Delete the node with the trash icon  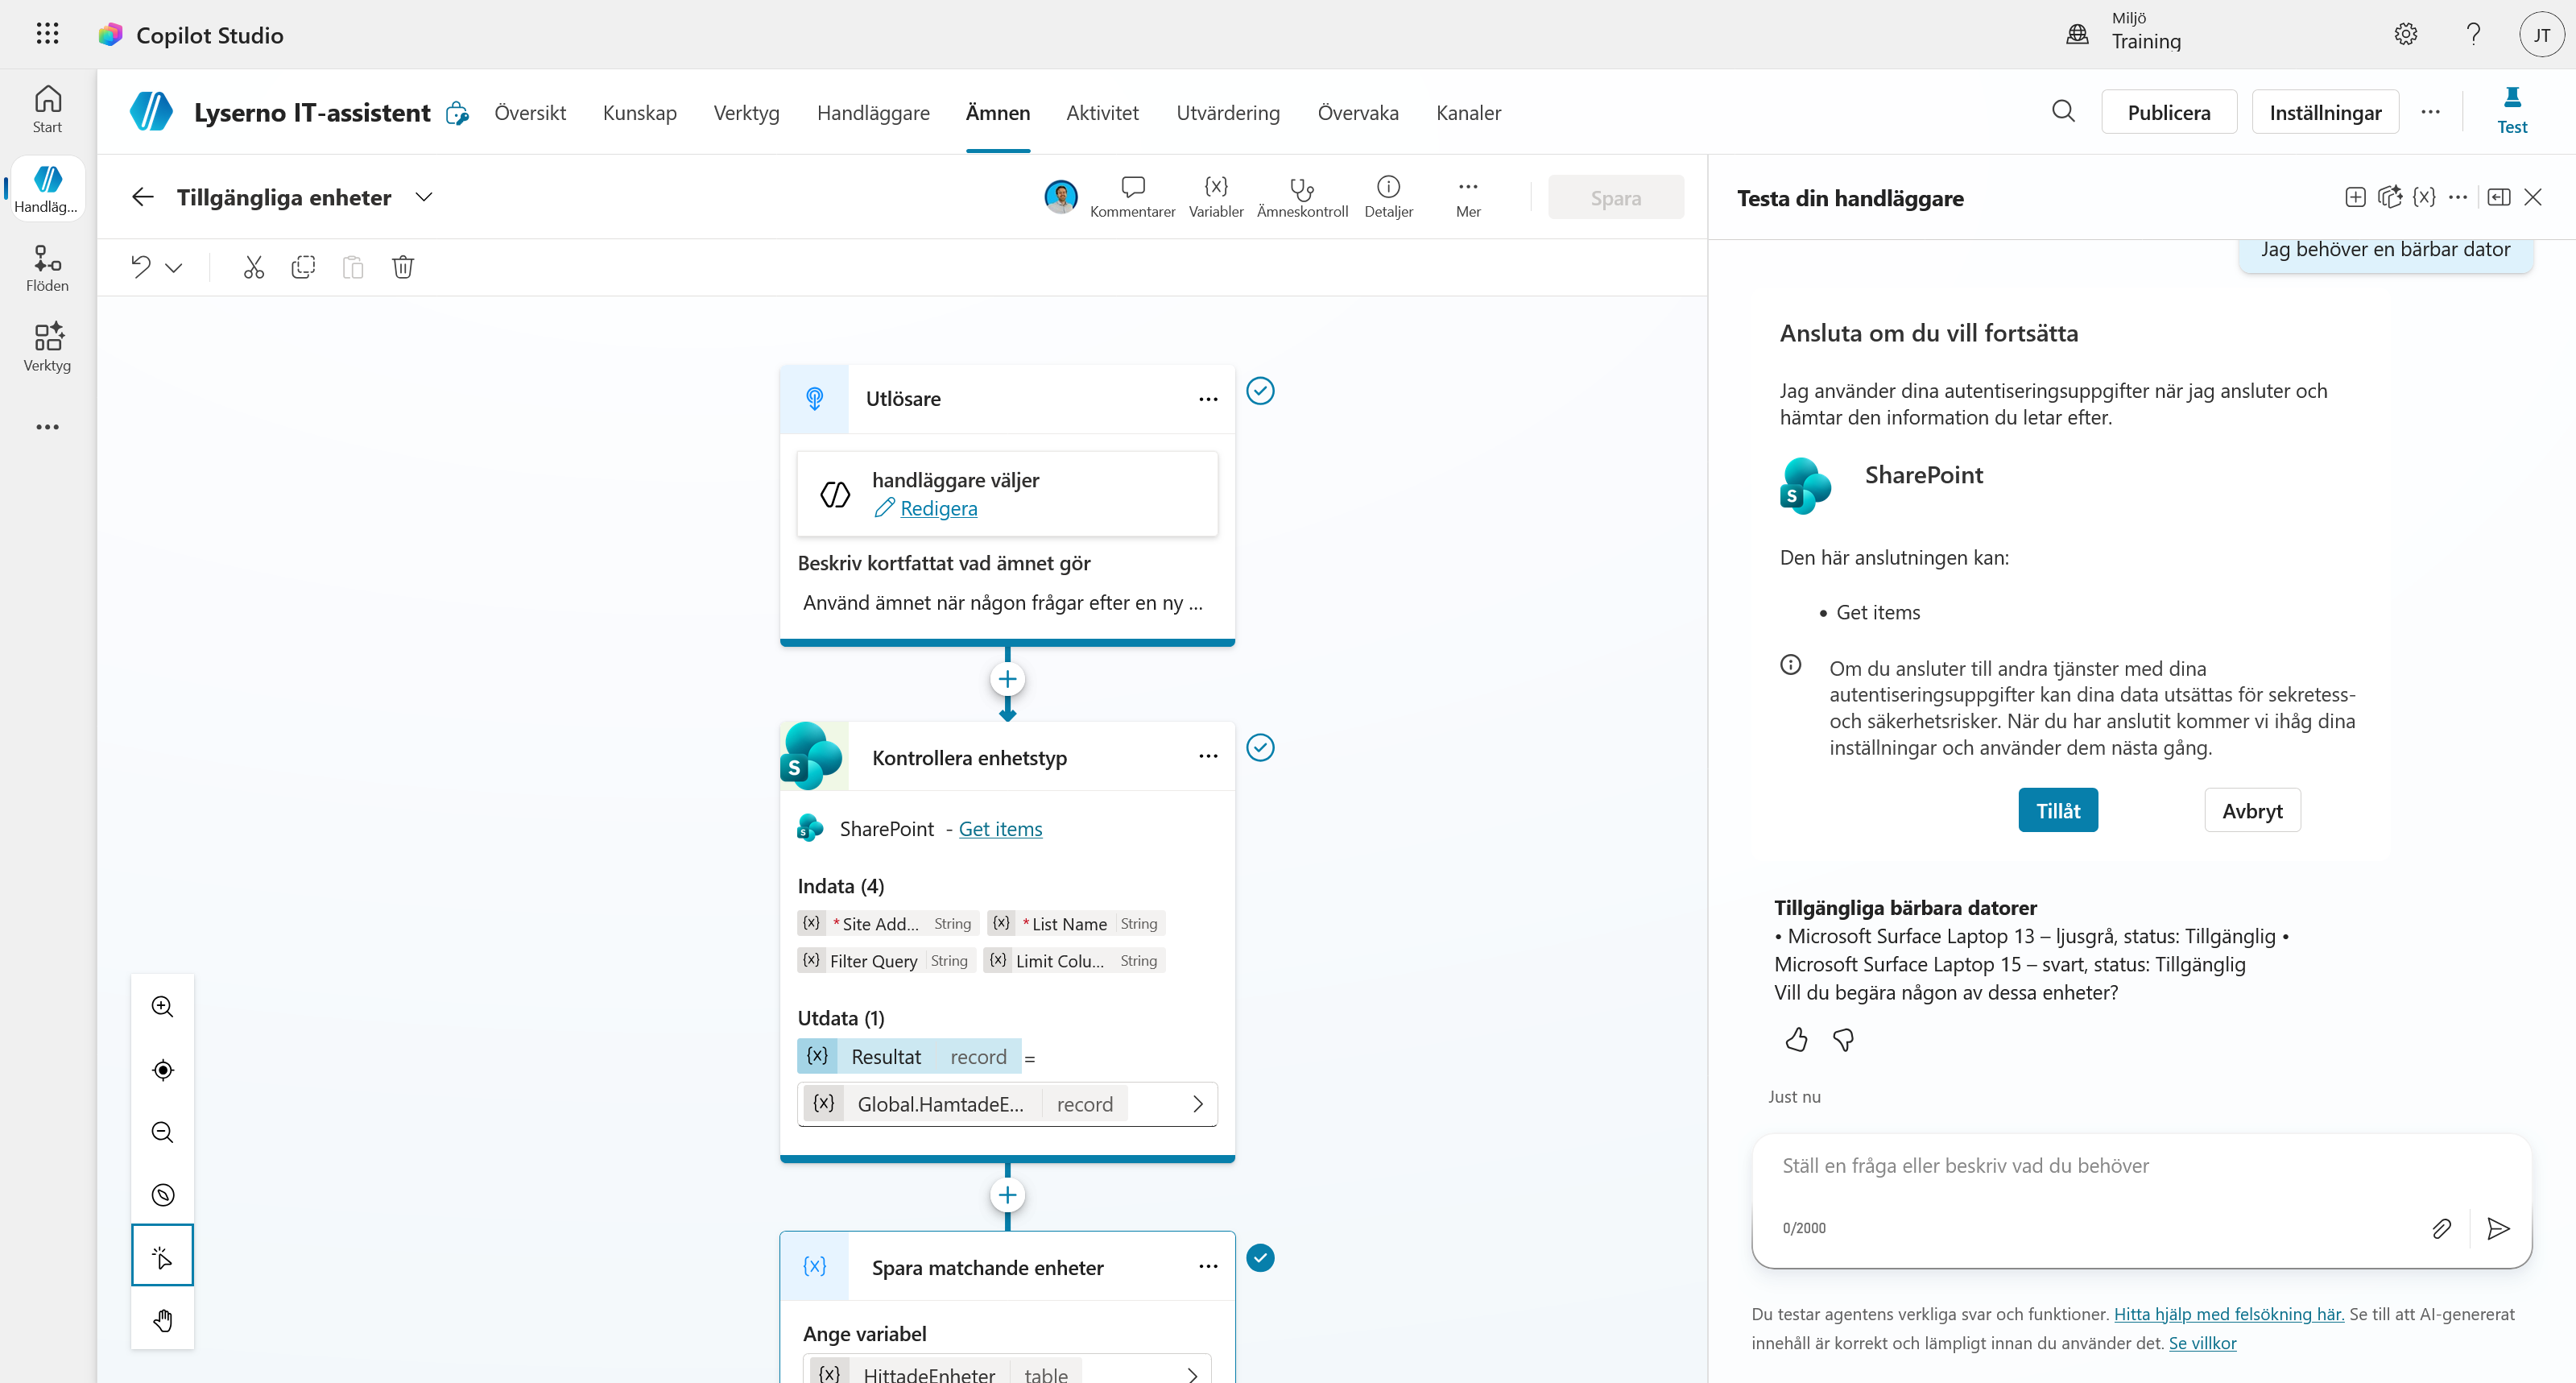coord(403,267)
